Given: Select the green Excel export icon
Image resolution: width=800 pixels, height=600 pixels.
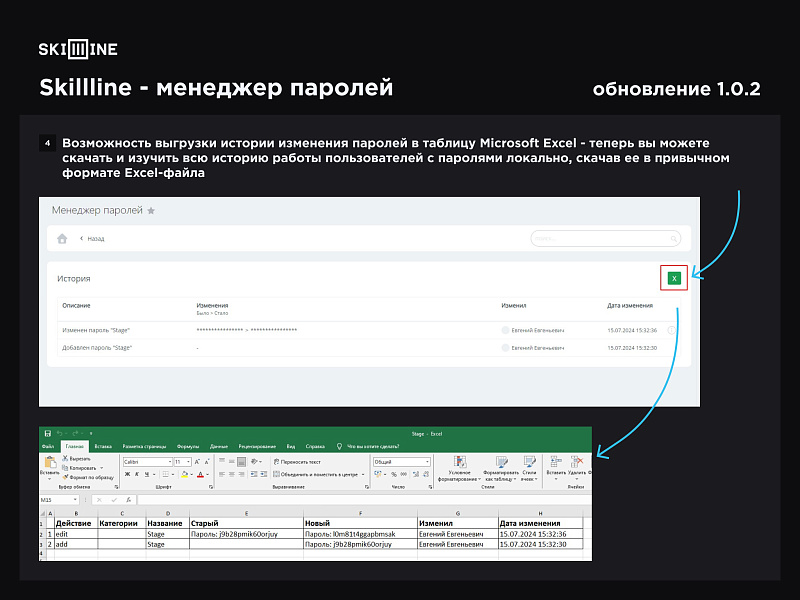Looking at the screenshot, I should tap(673, 278).
